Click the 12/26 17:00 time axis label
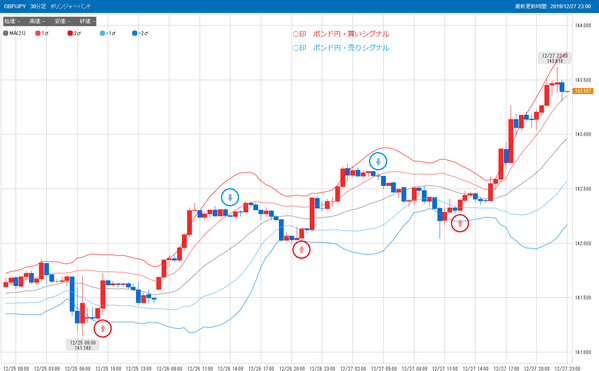 [x=261, y=368]
